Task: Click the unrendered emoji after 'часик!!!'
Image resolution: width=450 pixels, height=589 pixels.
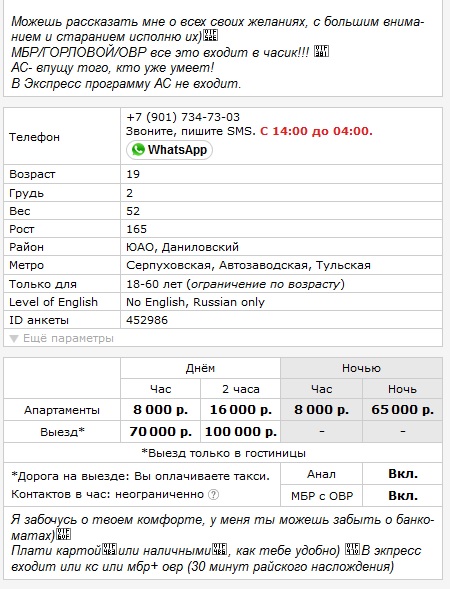Action: (321, 51)
